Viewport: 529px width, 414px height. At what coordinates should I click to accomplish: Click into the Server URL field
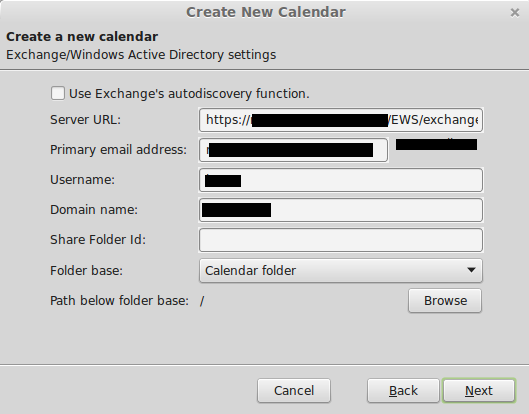click(x=341, y=120)
